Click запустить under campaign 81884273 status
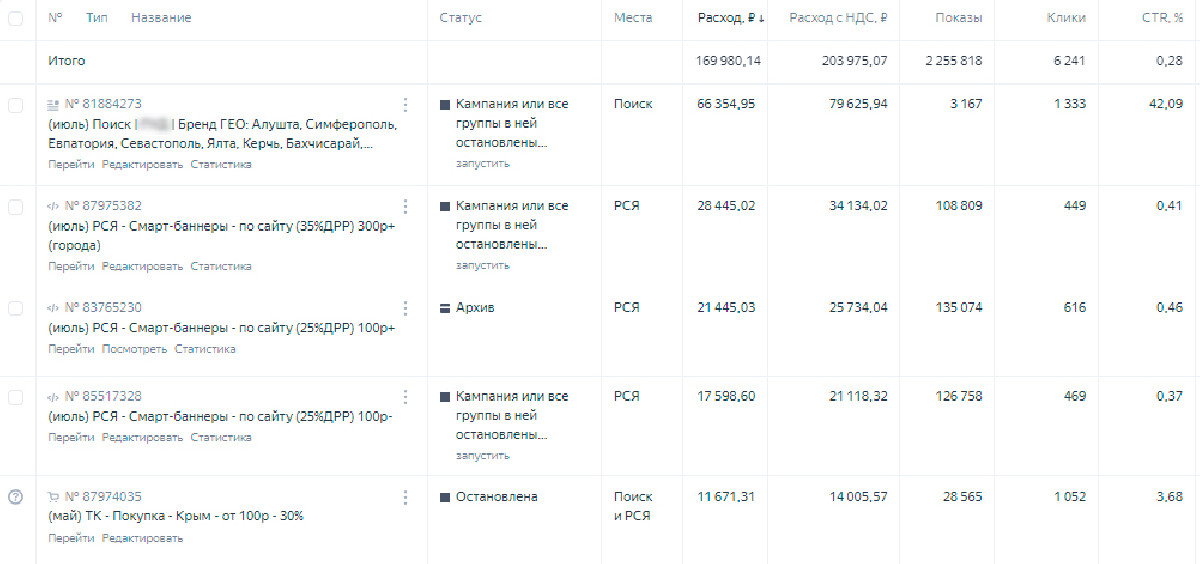 point(483,163)
